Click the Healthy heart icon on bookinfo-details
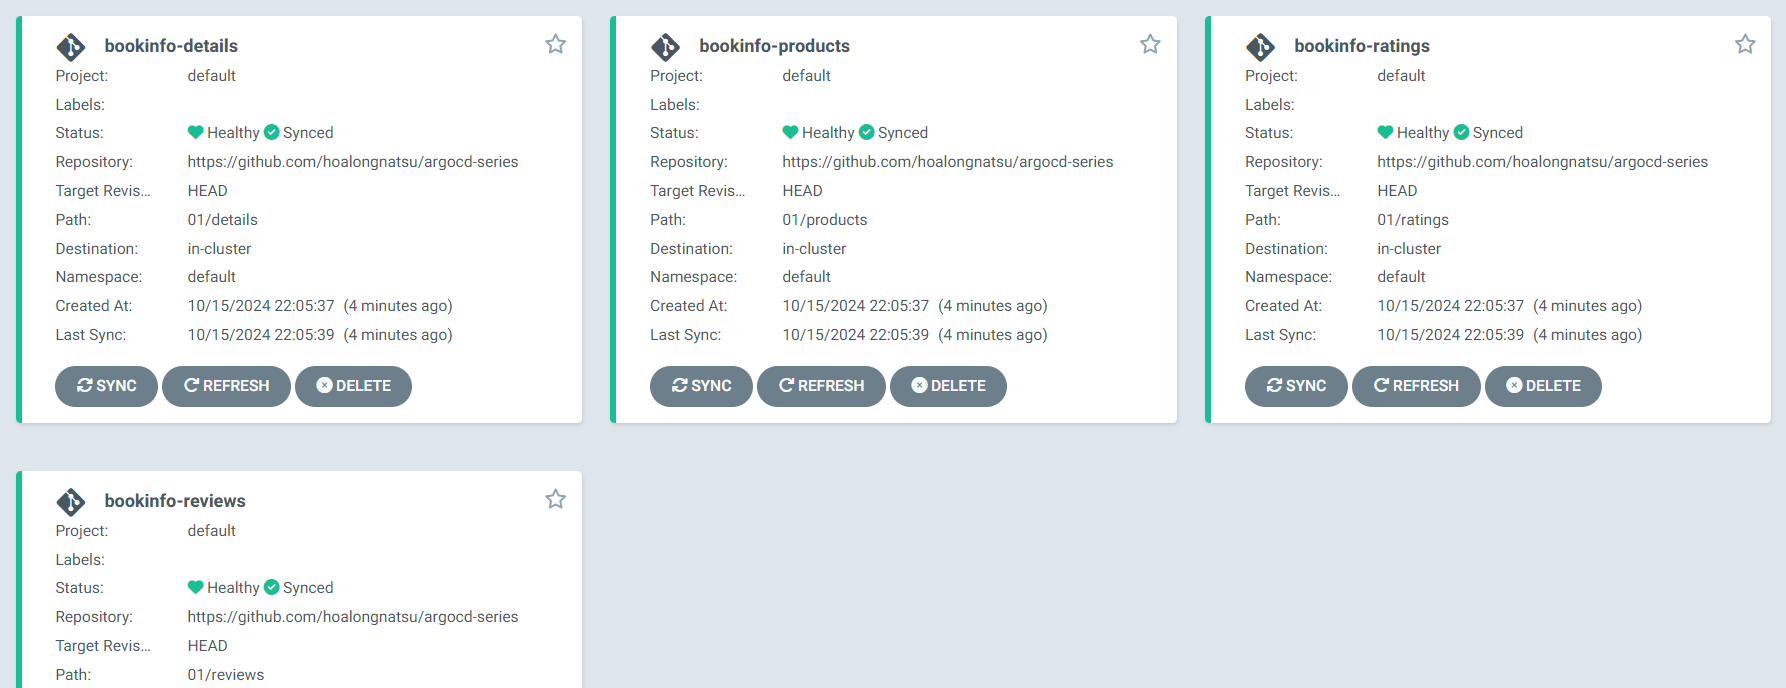The image size is (1786, 688). [196, 132]
